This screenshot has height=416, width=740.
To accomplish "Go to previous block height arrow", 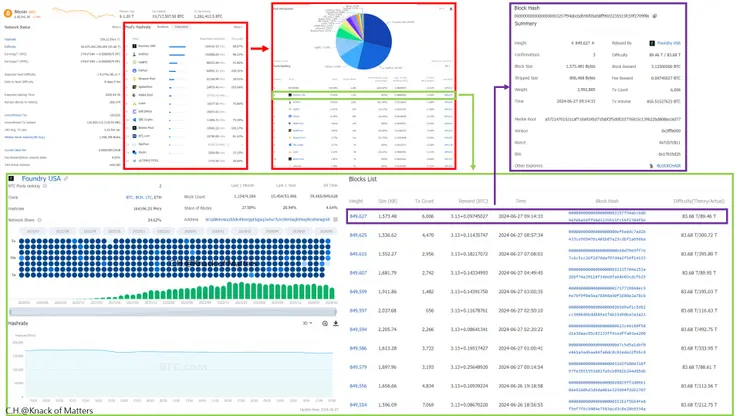I will [572, 43].
